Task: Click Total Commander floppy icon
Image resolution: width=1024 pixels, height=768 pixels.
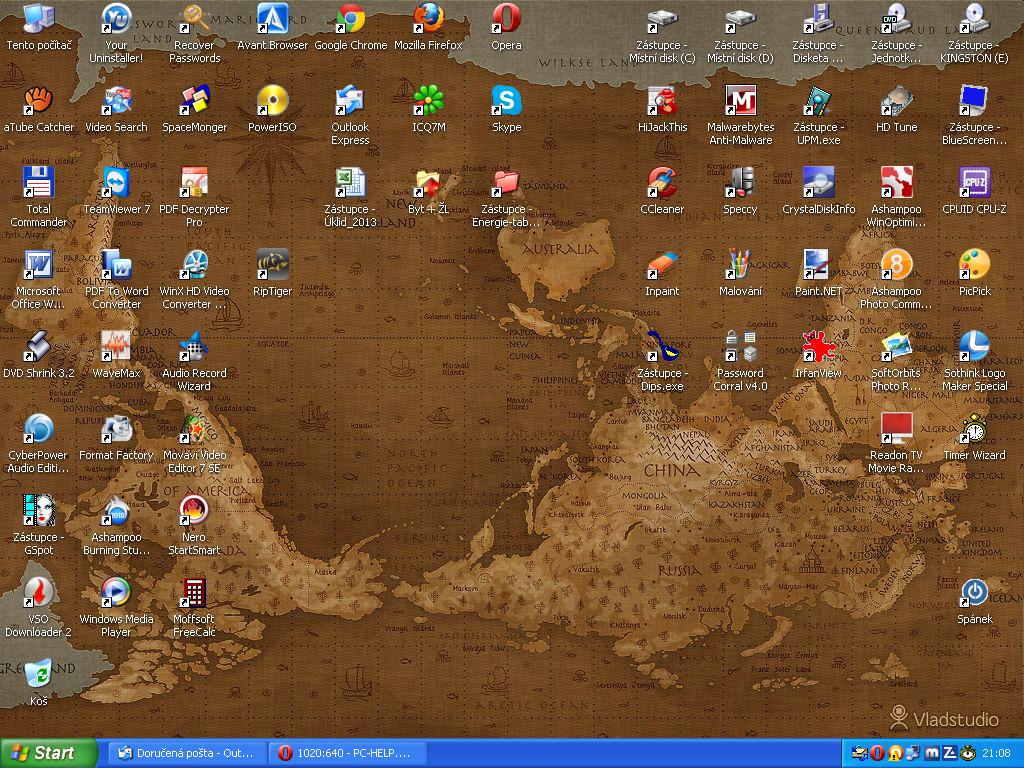Action: pyautogui.click(x=39, y=182)
